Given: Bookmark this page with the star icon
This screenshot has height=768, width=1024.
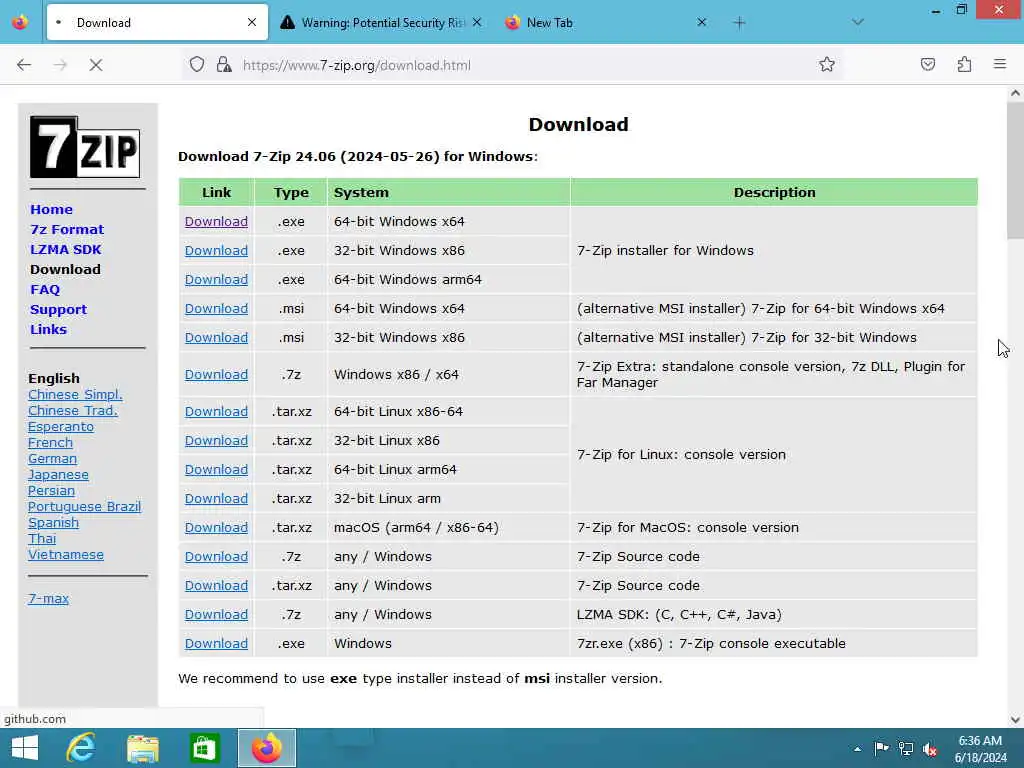Looking at the screenshot, I should [x=827, y=64].
